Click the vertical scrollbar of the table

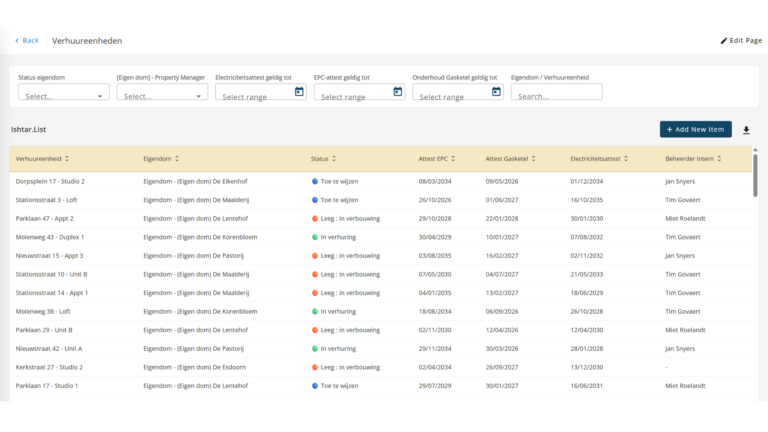coord(754,180)
